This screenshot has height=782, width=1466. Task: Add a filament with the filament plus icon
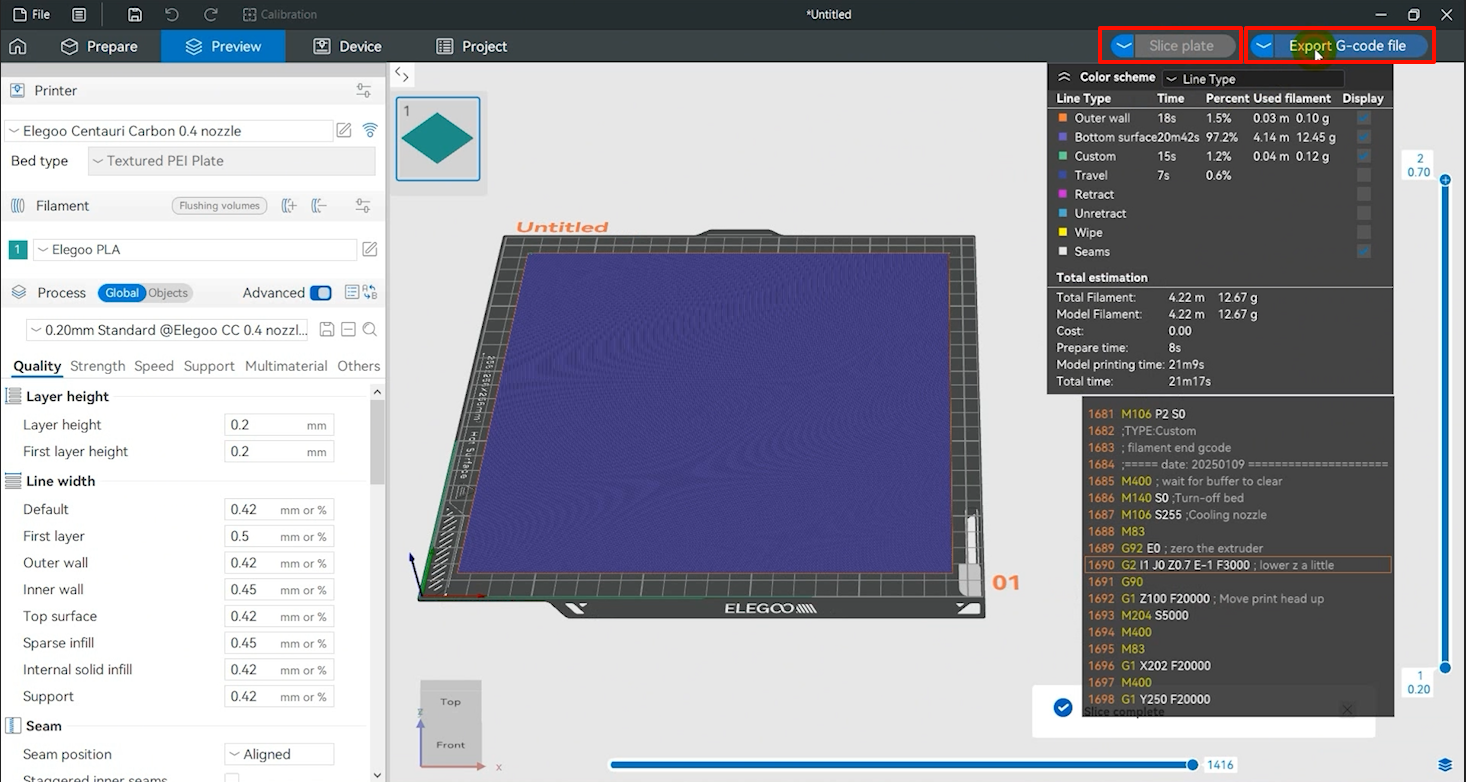click(x=288, y=206)
